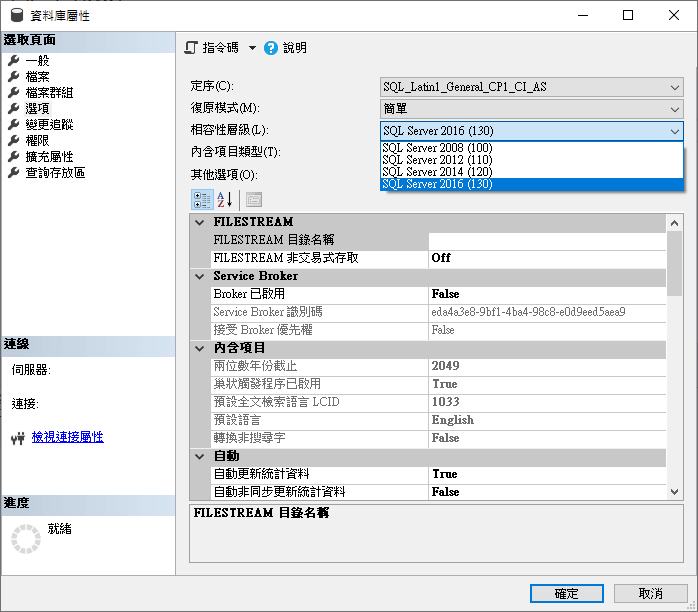Open the 復原模式 recovery model dropdown

pyautogui.click(x=675, y=109)
